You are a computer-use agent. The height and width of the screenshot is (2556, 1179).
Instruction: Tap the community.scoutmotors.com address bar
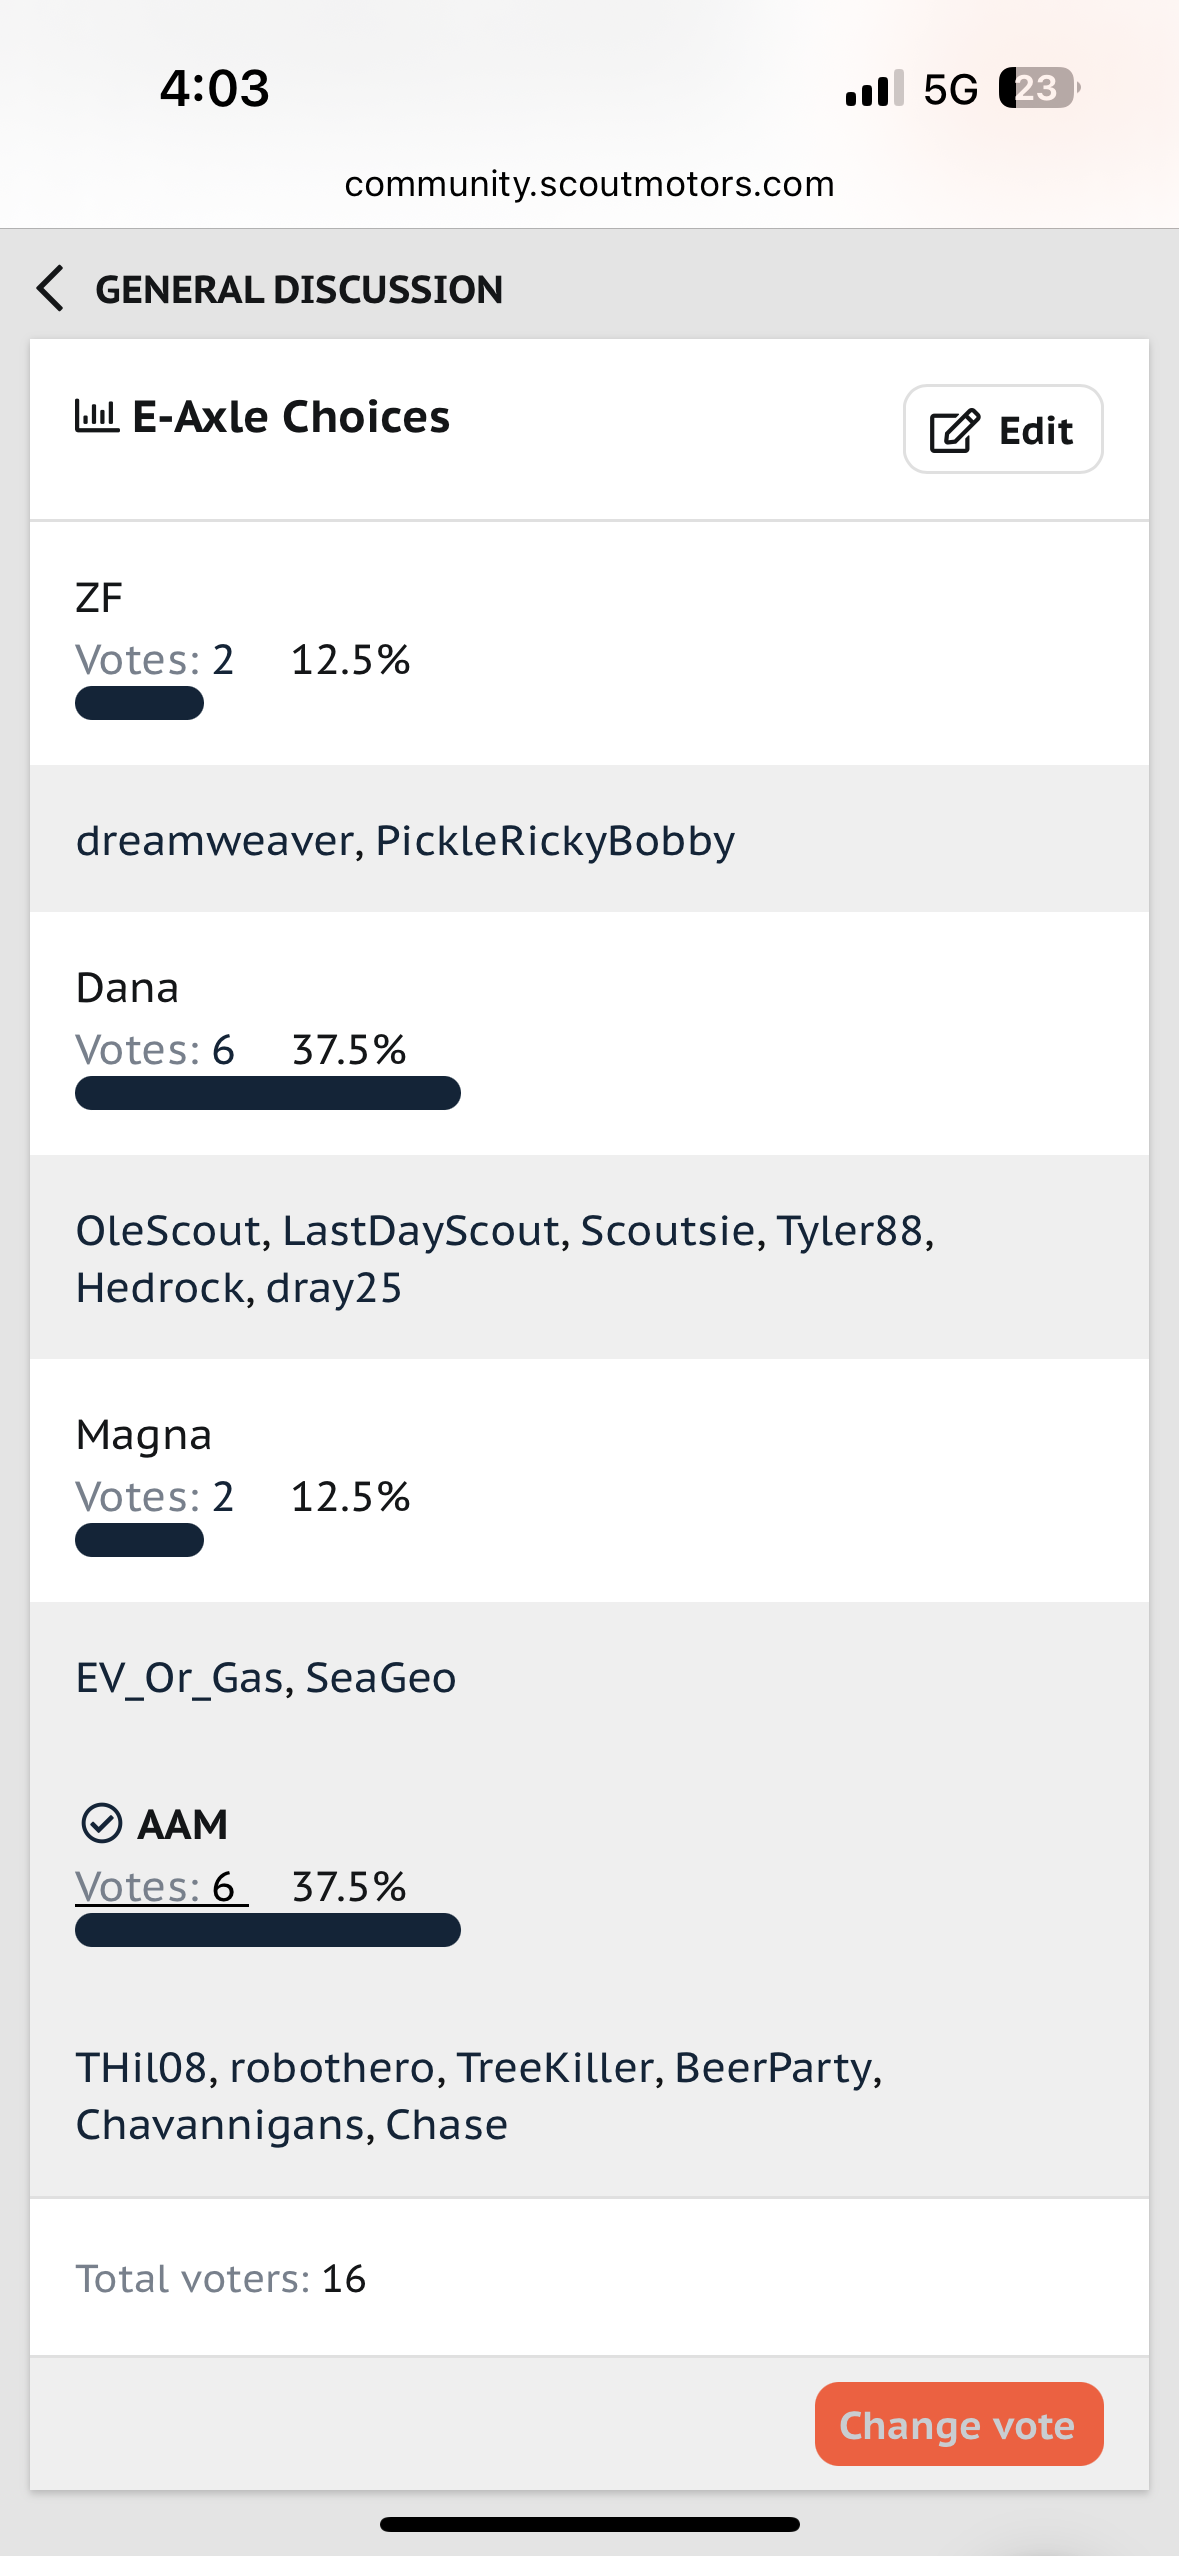pos(589,184)
